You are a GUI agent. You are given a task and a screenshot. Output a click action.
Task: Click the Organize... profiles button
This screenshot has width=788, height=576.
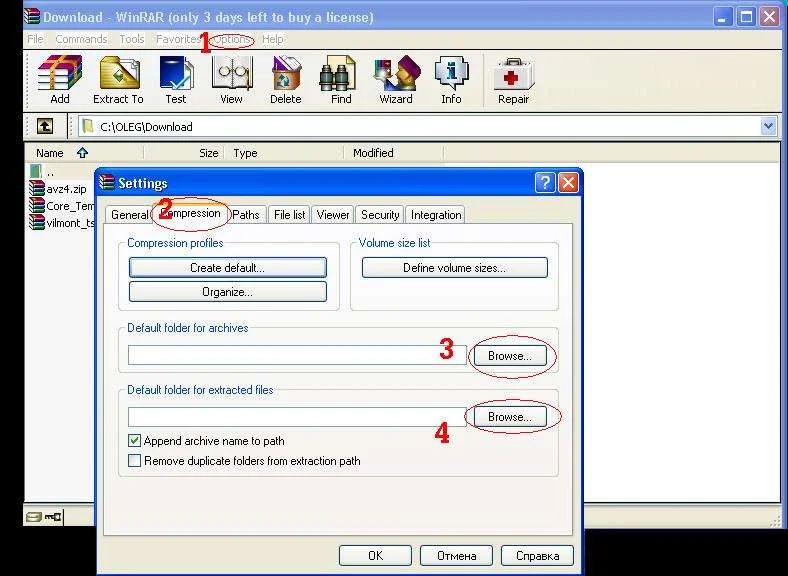[x=228, y=292]
